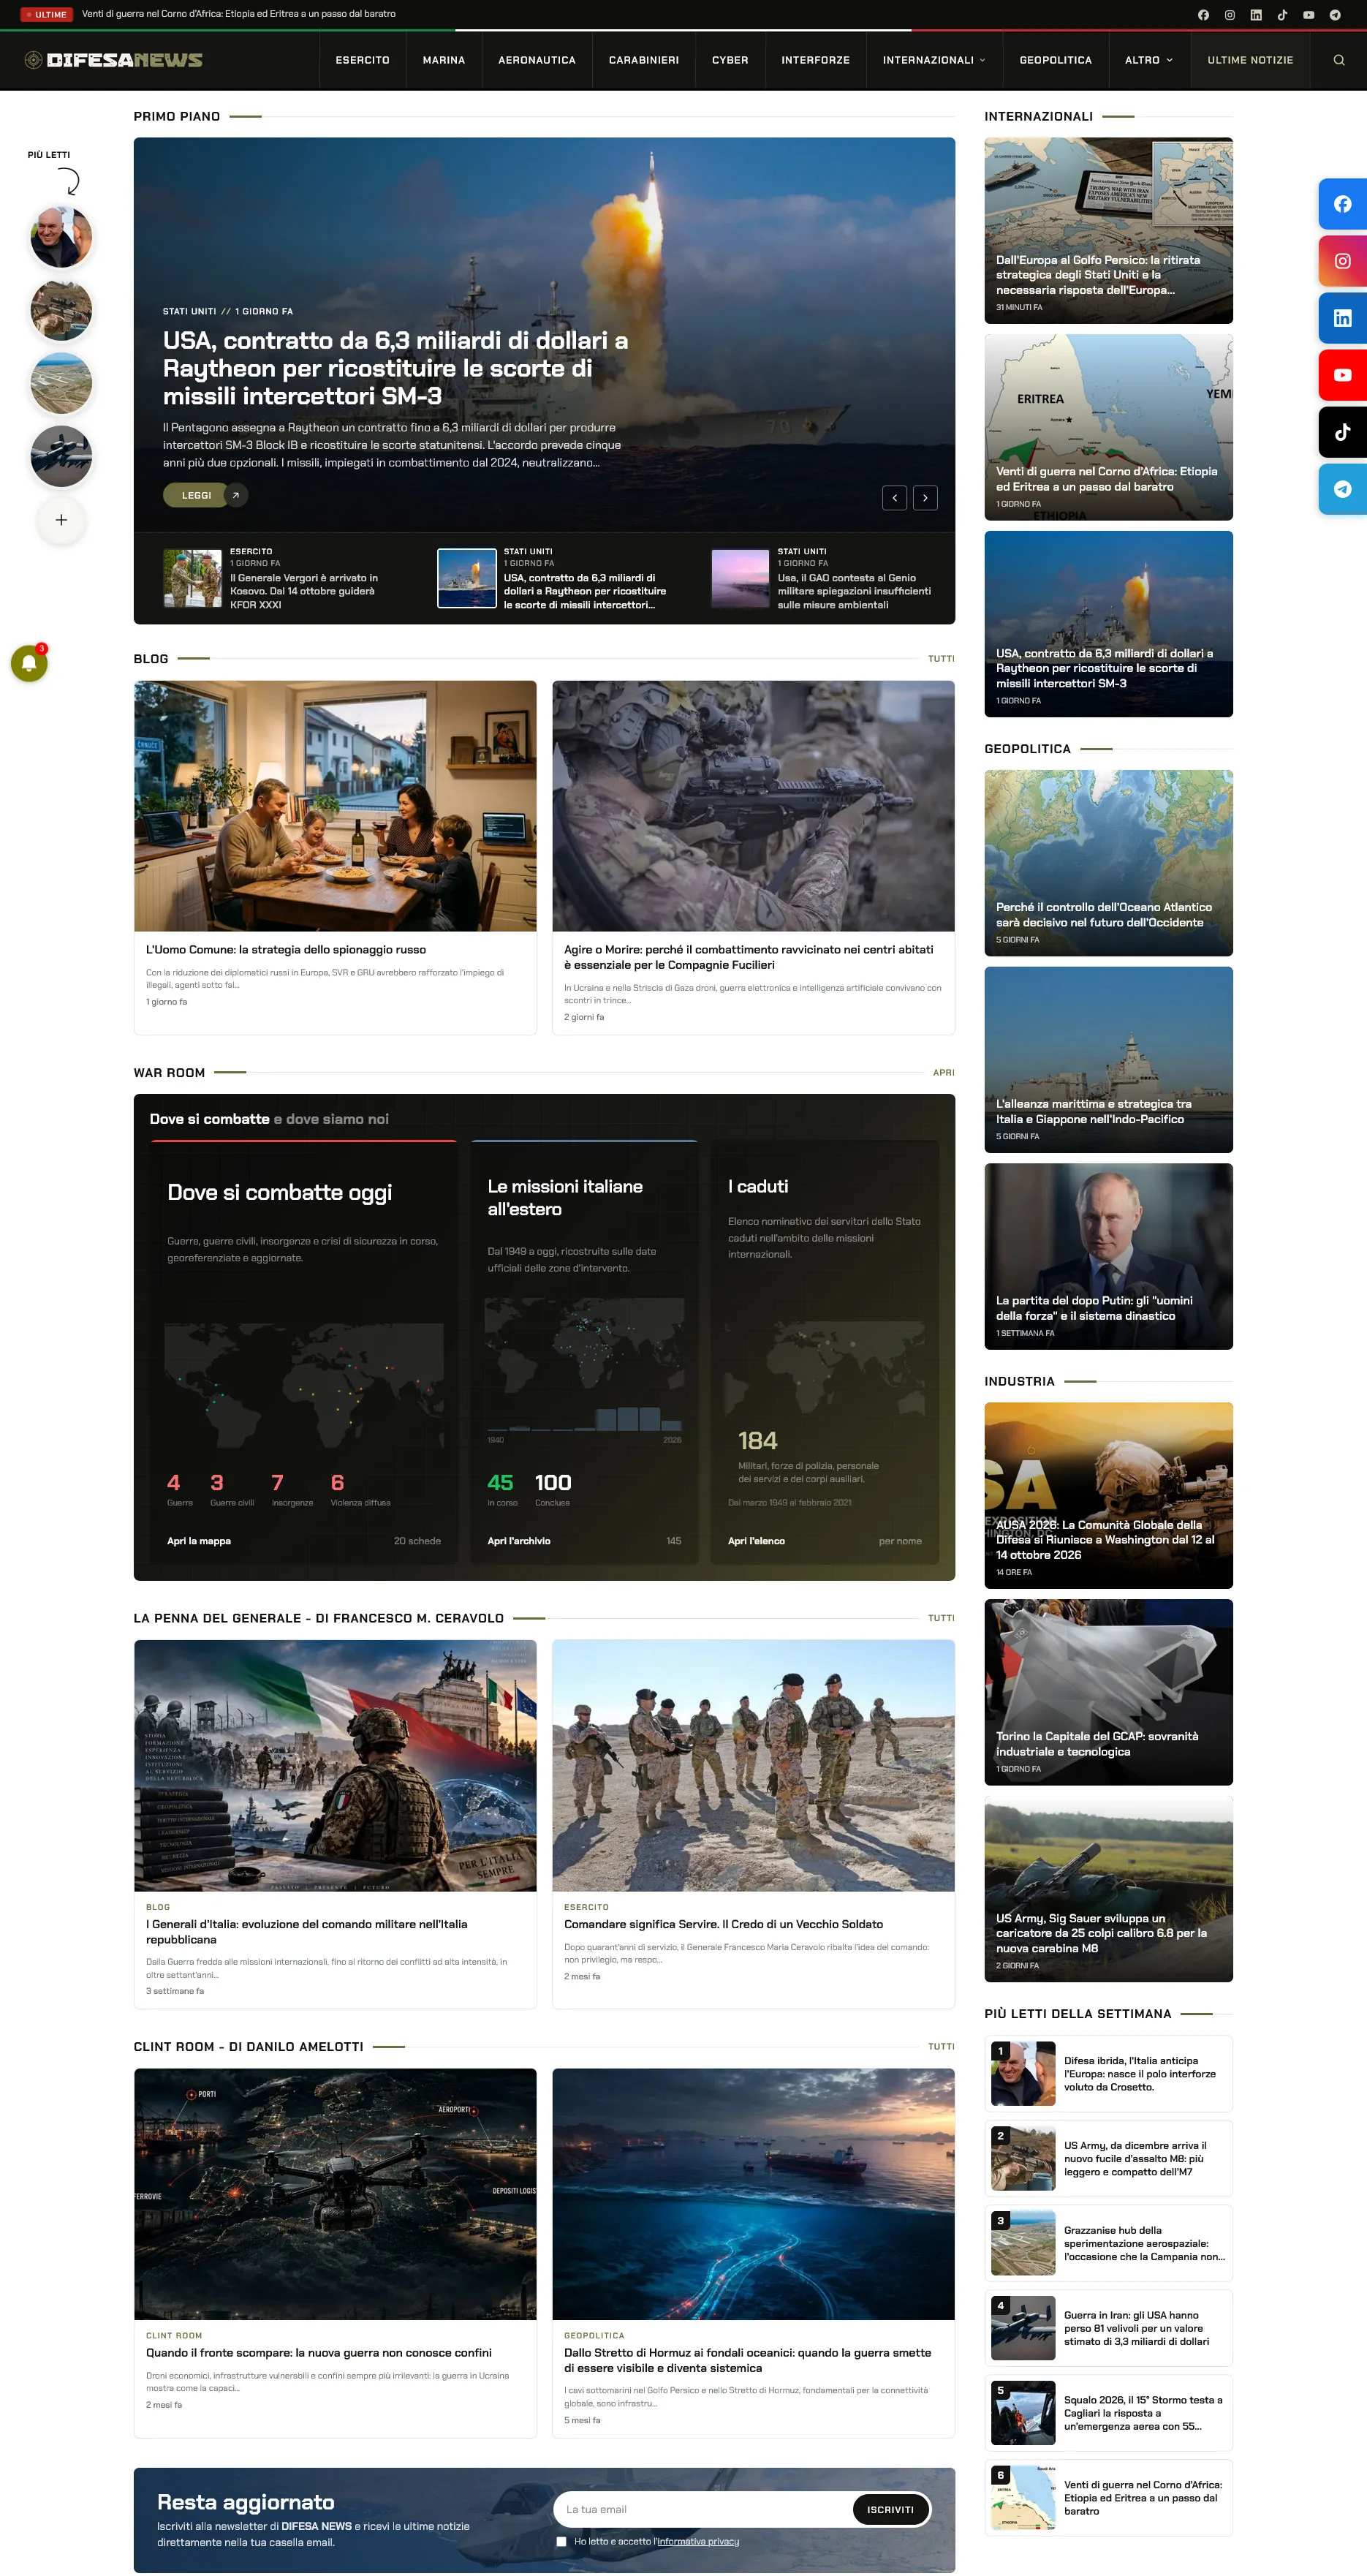Go to previous slide in Primo Piano

(x=895, y=498)
